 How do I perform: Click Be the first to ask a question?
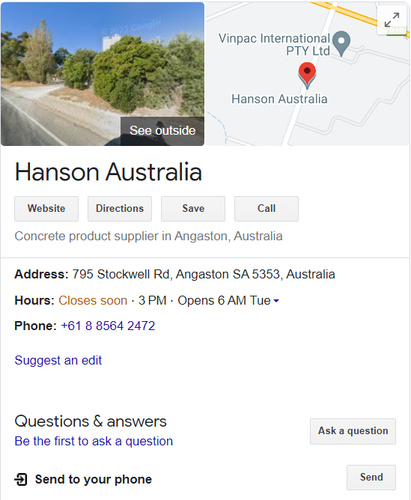(x=94, y=441)
